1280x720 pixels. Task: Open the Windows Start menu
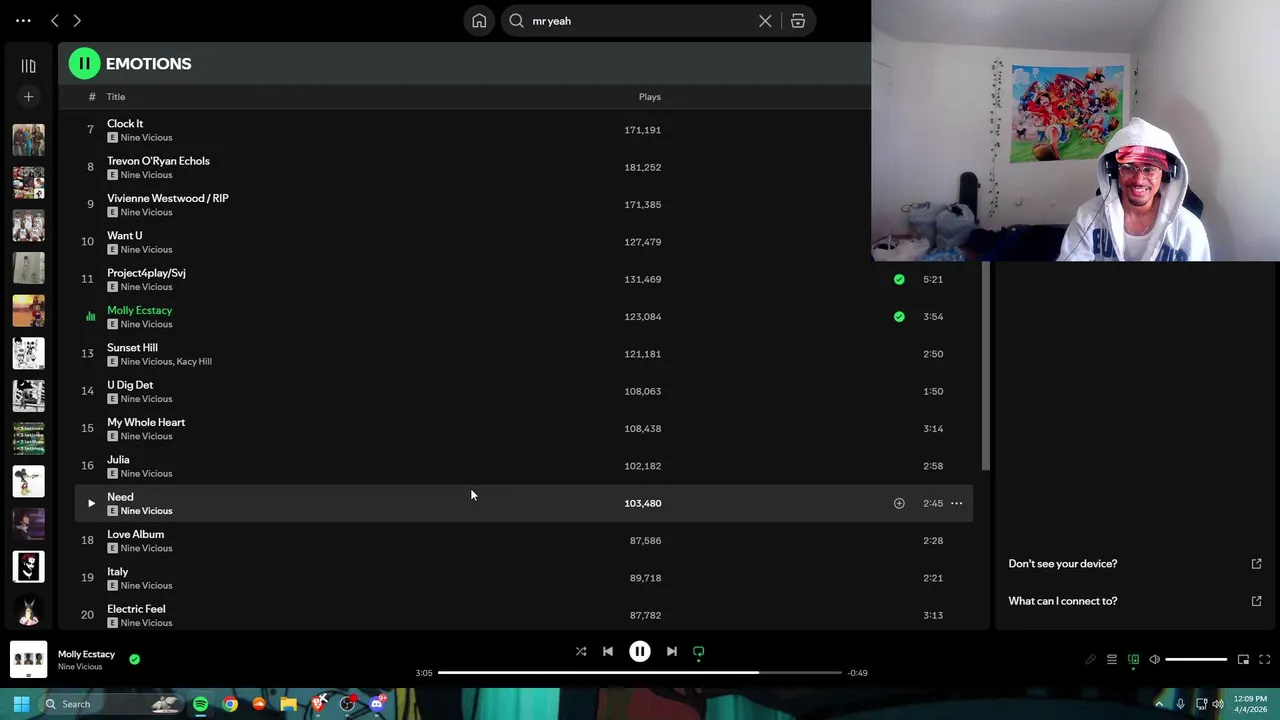coord(21,704)
